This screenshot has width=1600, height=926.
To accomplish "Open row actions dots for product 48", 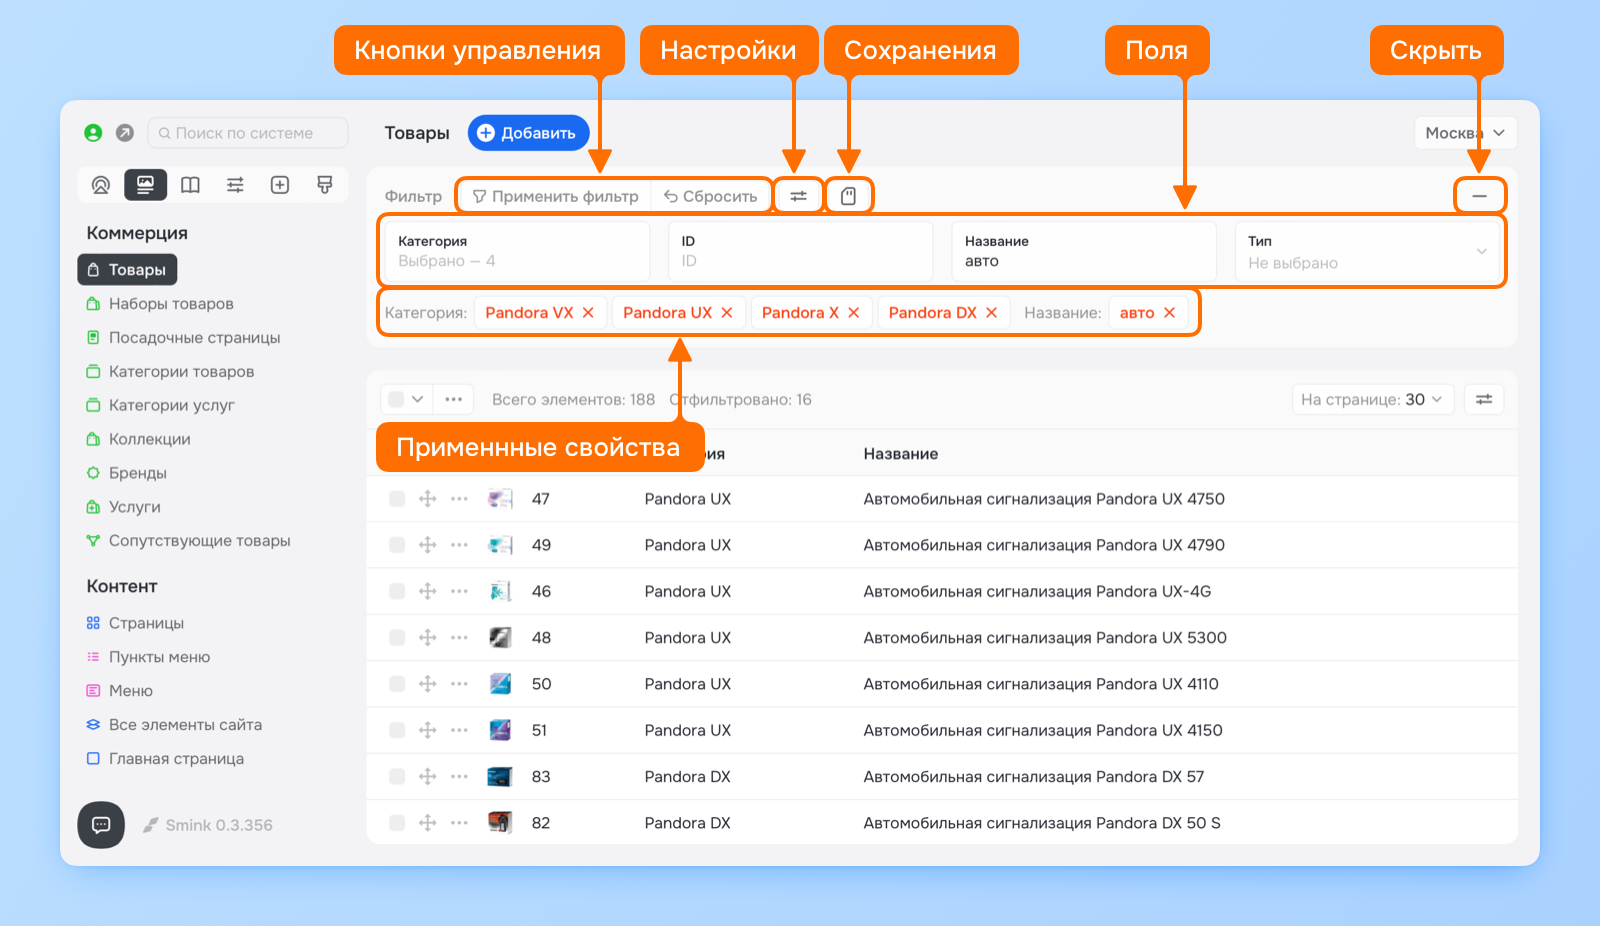I will tap(459, 638).
